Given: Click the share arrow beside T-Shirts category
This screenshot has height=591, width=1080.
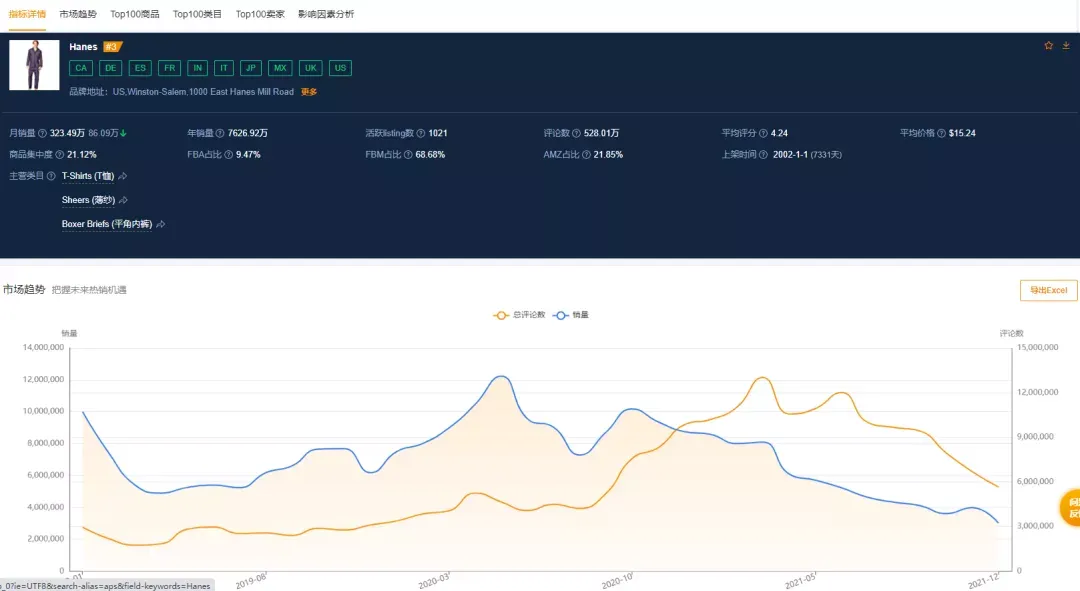Looking at the screenshot, I should point(123,176).
